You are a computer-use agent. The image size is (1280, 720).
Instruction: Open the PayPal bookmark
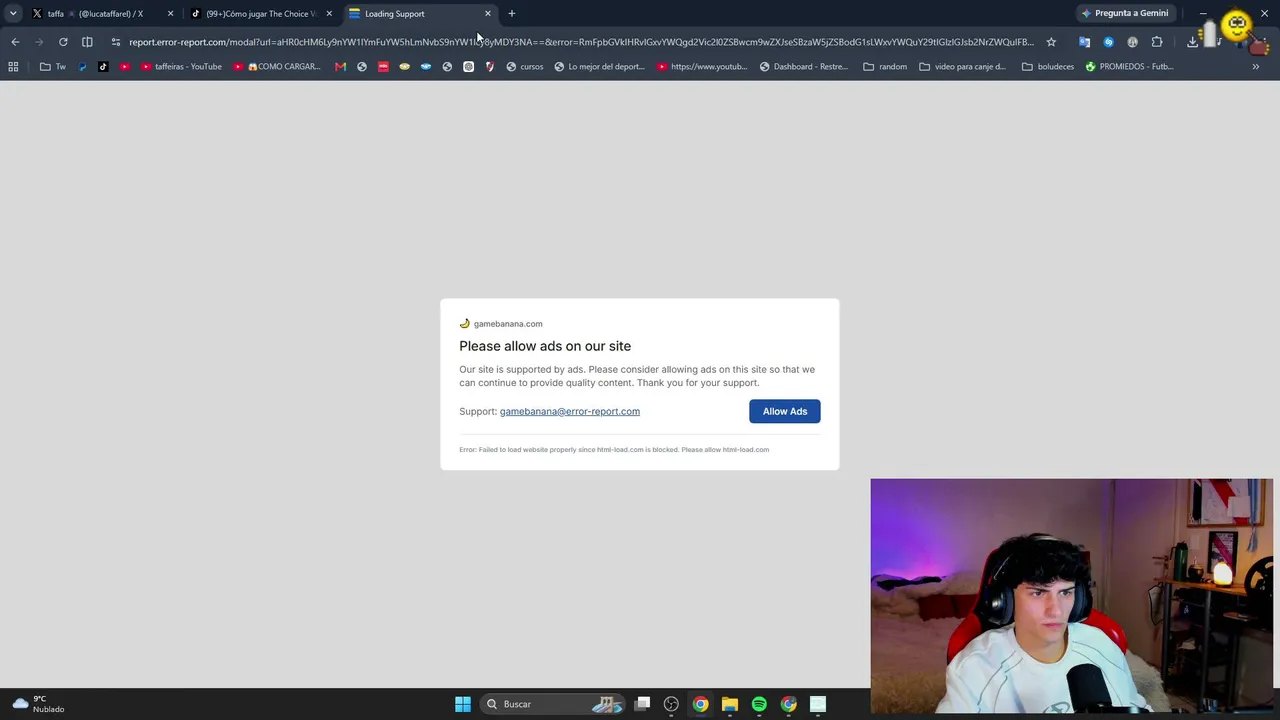point(82,67)
